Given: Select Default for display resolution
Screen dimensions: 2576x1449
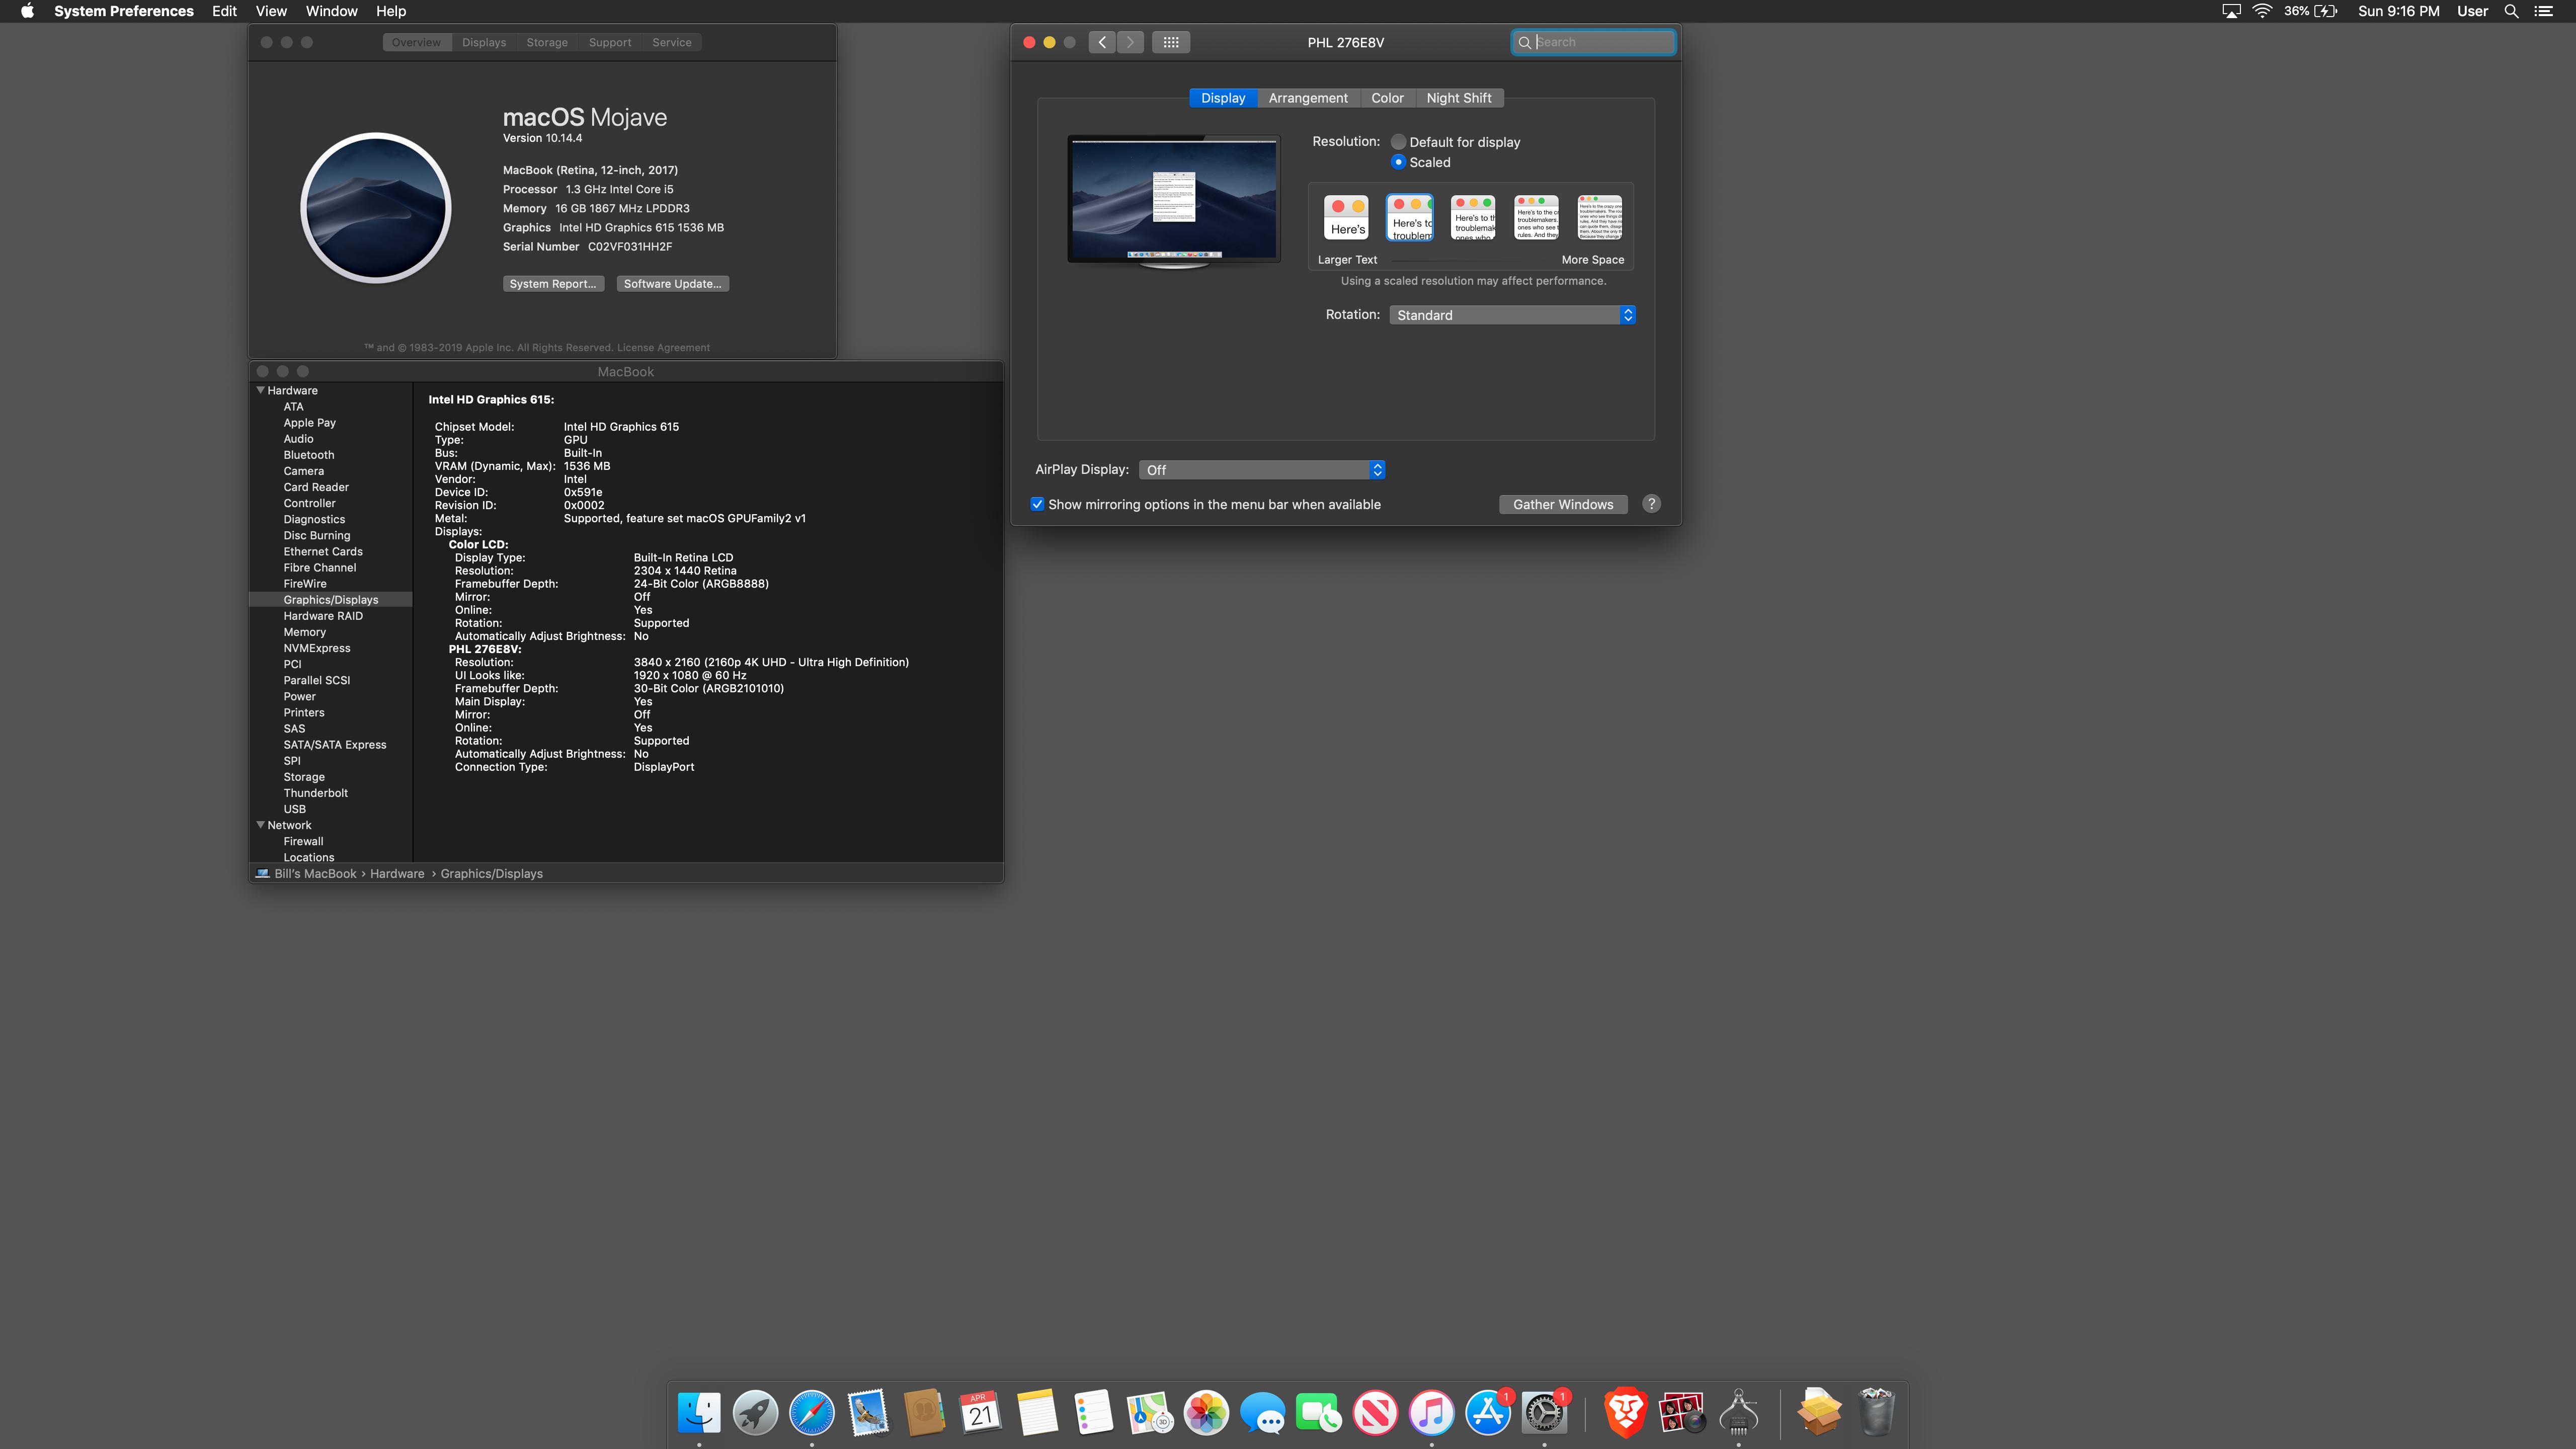Looking at the screenshot, I should point(1399,142).
